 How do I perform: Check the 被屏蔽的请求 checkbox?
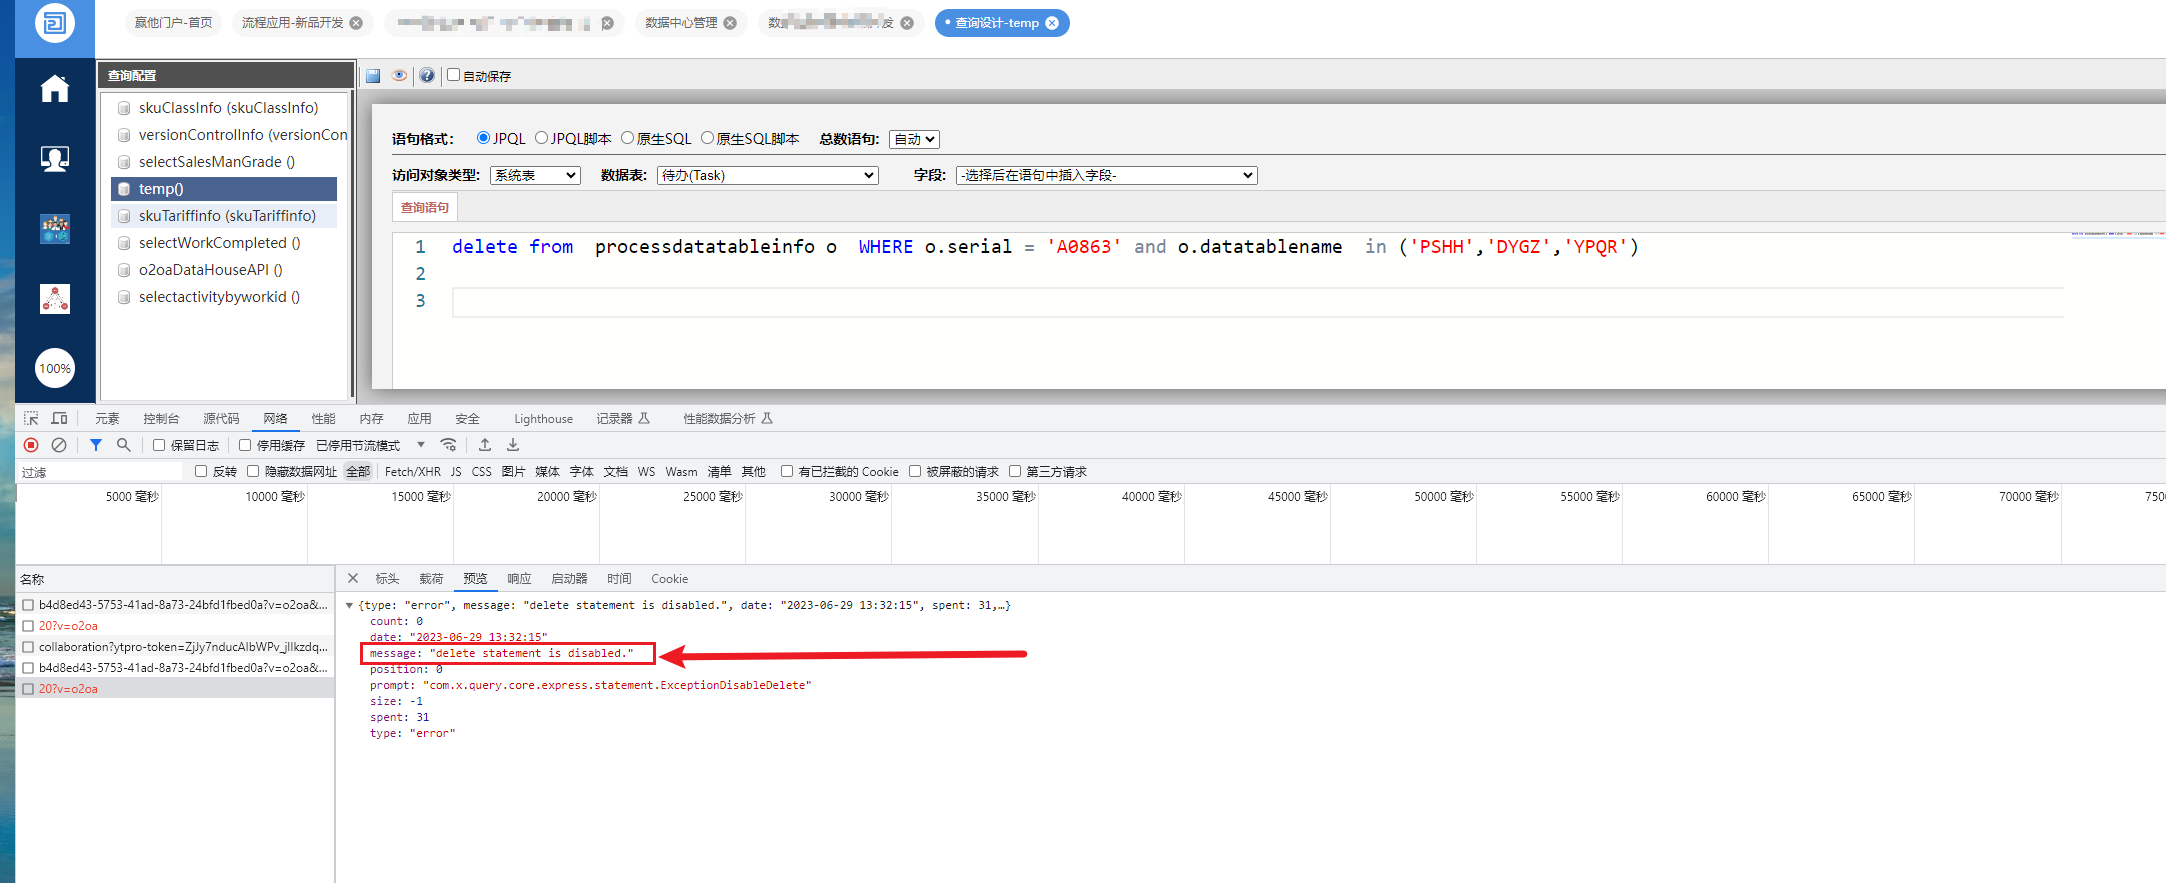[x=915, y=471]
